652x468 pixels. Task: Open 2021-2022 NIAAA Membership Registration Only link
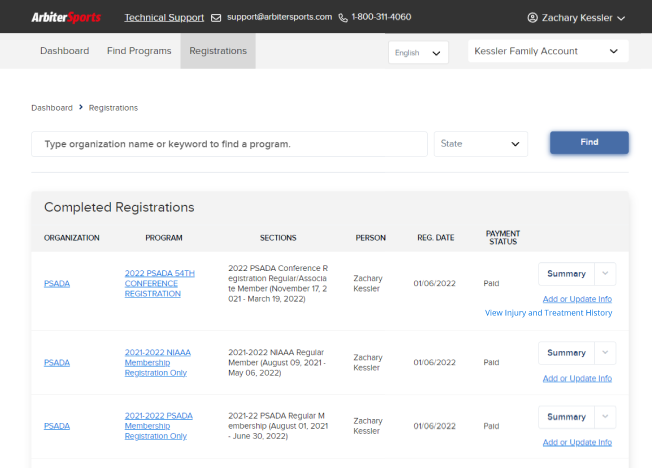(158, 363)
